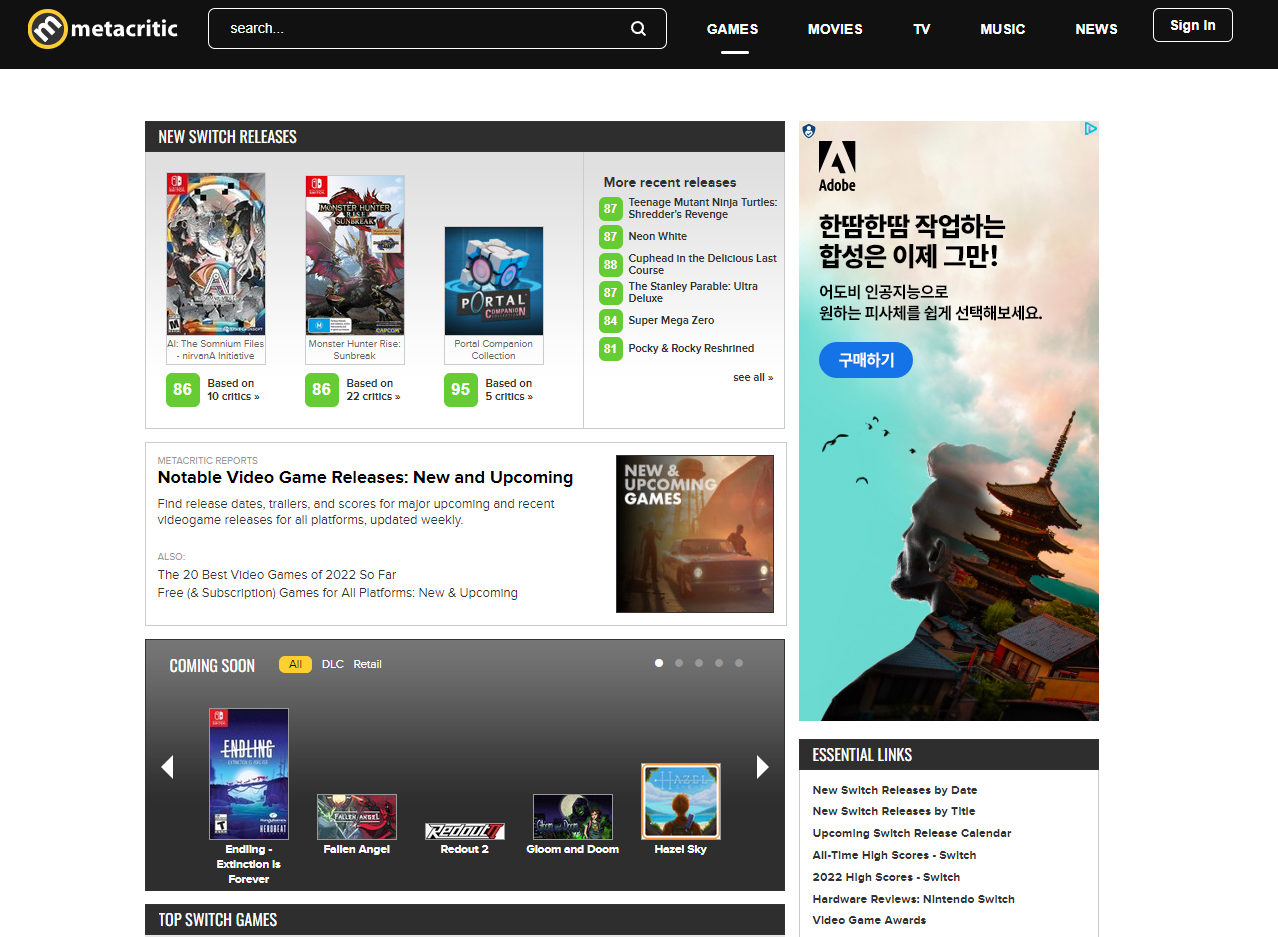The height and width of the screenshot is (937, 1278).
Task: Click the 87 score badge for Neon White
Action: [610, 237]
